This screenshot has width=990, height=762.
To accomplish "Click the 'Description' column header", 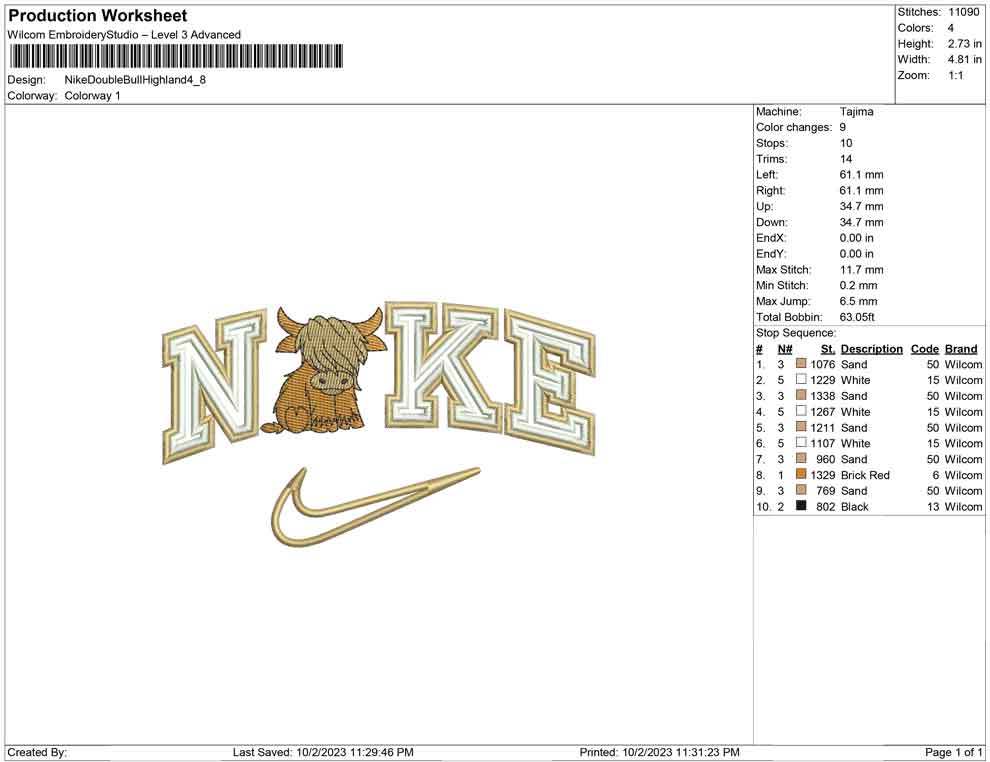I will pos(871,349).
